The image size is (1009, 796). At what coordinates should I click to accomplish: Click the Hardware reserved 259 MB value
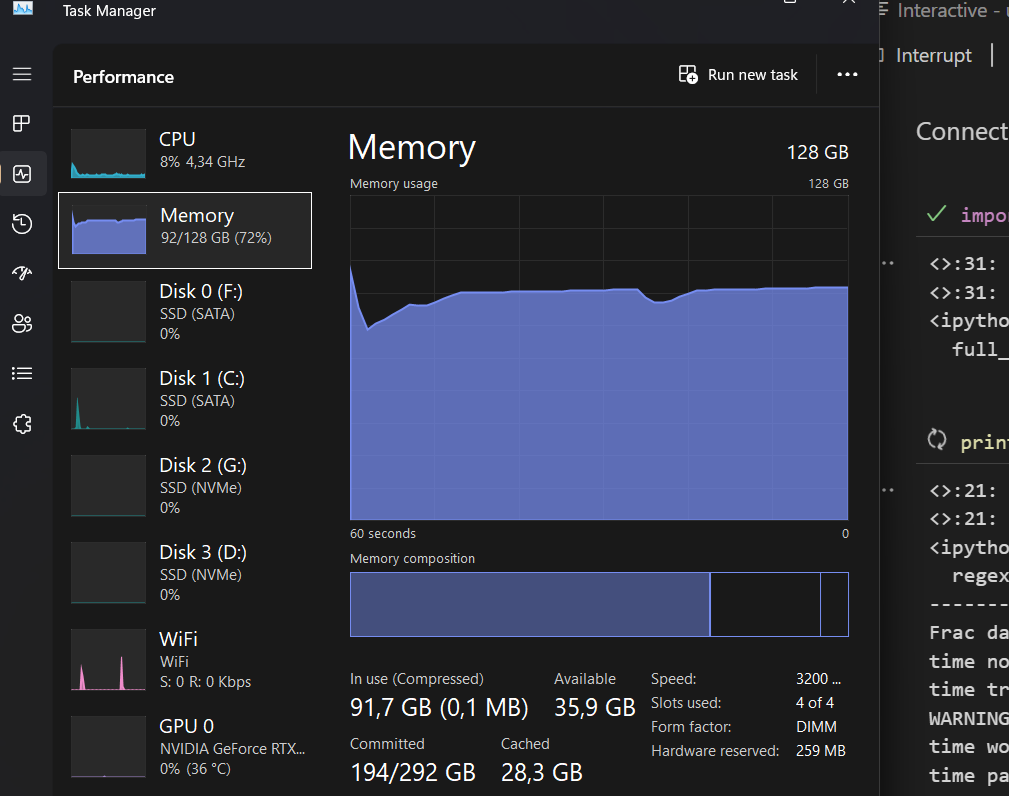point(820,751)
